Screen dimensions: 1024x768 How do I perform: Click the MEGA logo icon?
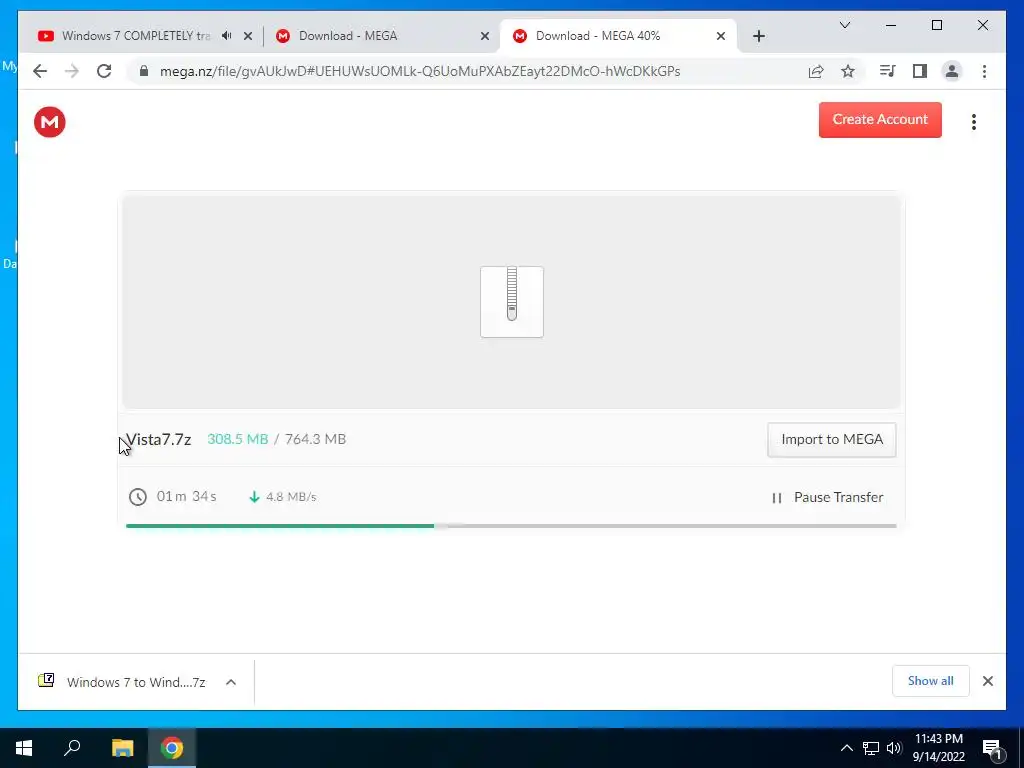pos(50,122)
